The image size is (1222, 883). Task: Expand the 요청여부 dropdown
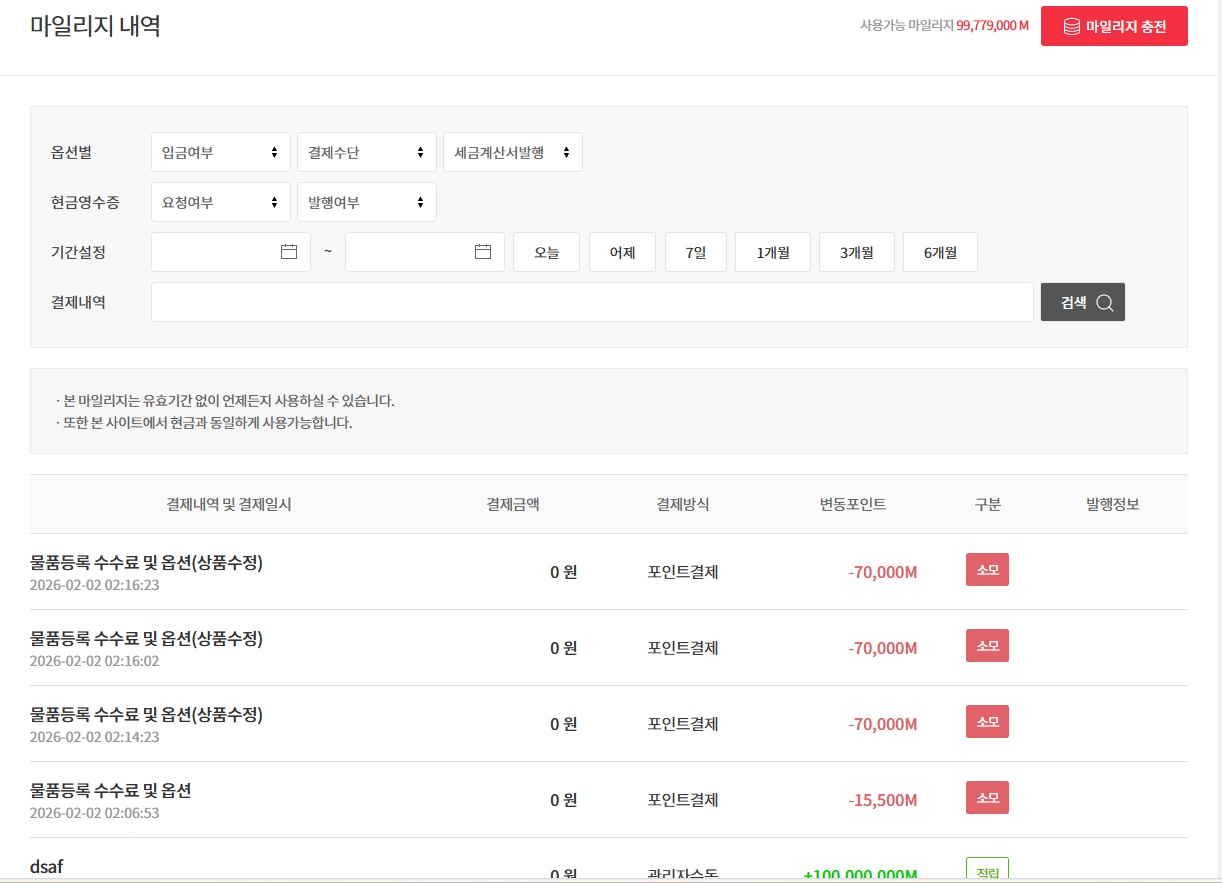click(220, 202)
